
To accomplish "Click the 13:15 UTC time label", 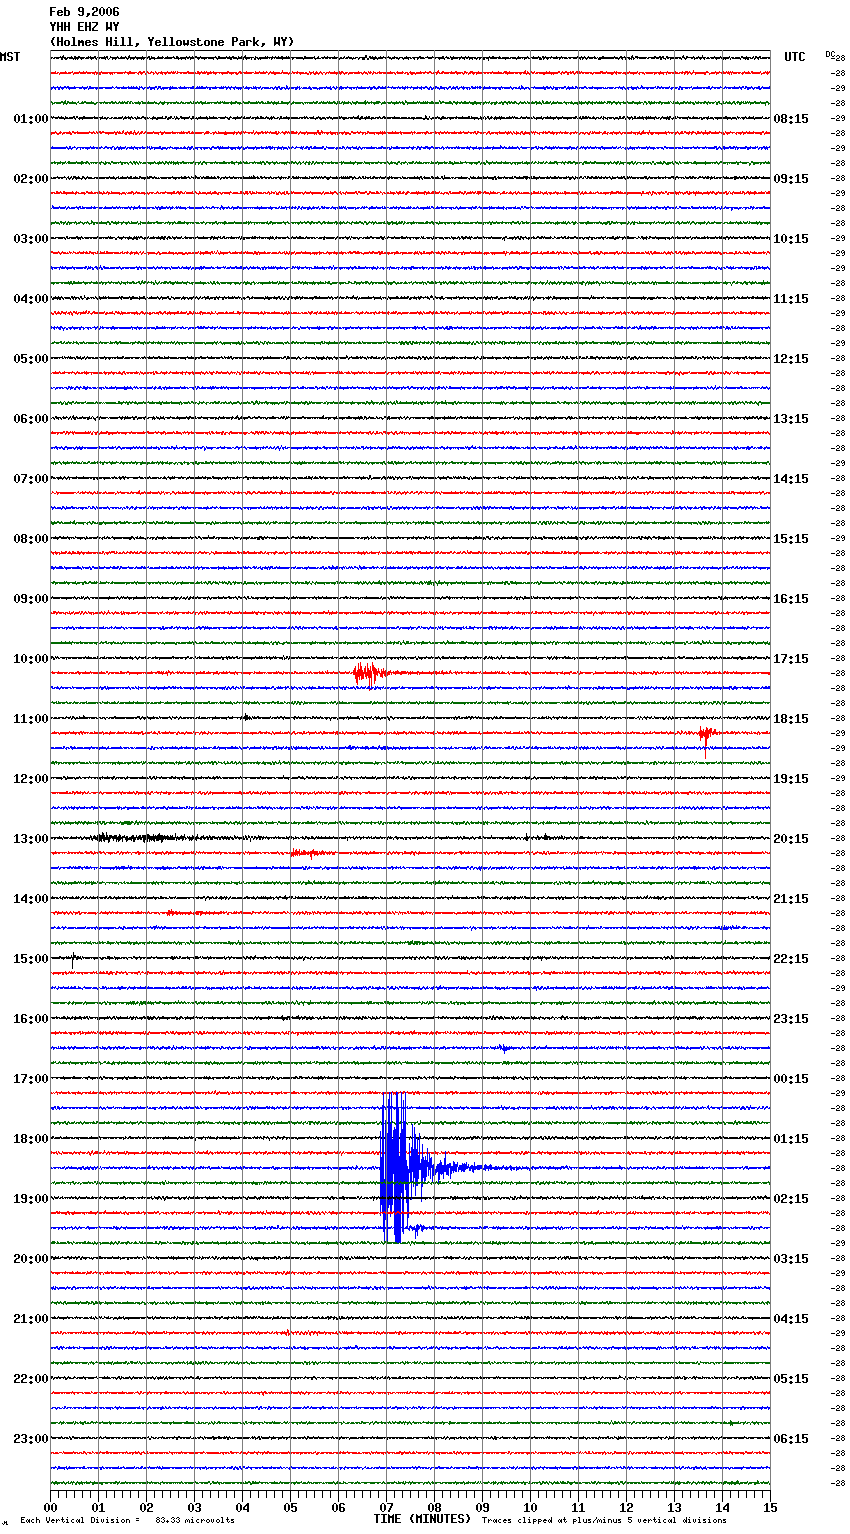I will tap(791, 419).
